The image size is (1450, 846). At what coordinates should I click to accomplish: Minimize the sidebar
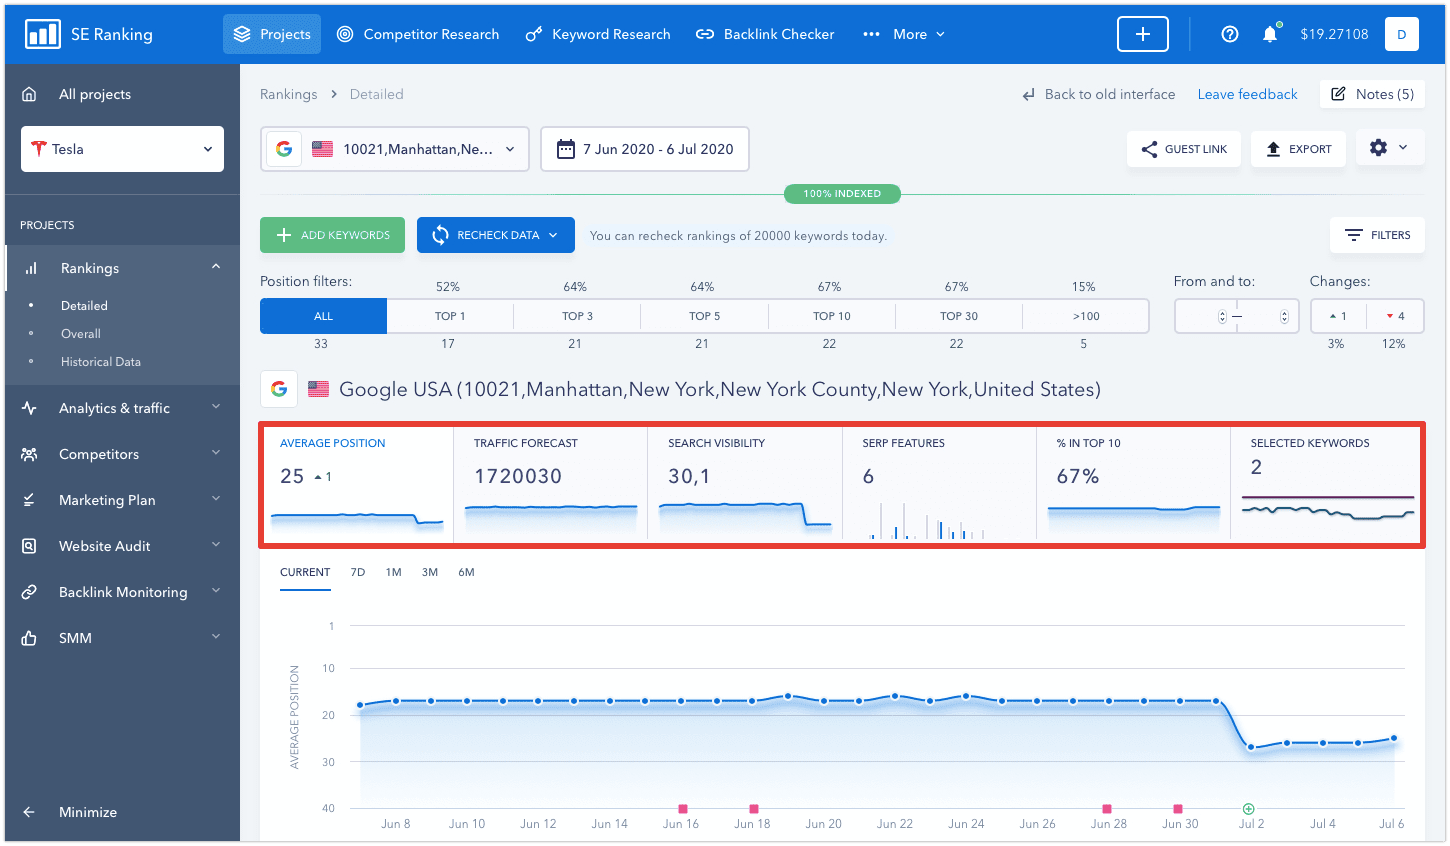pos(70,812)
